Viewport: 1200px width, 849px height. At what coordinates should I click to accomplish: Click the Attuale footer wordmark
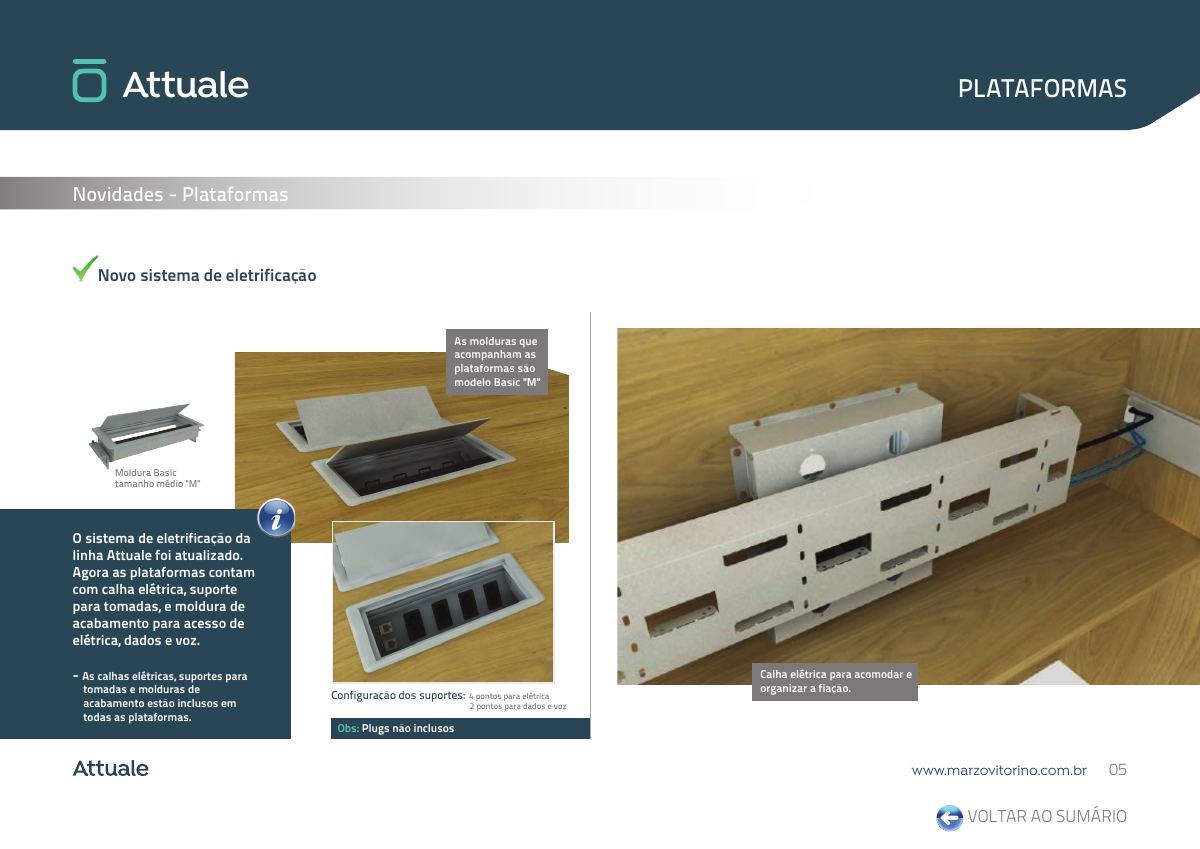(110, 769)
